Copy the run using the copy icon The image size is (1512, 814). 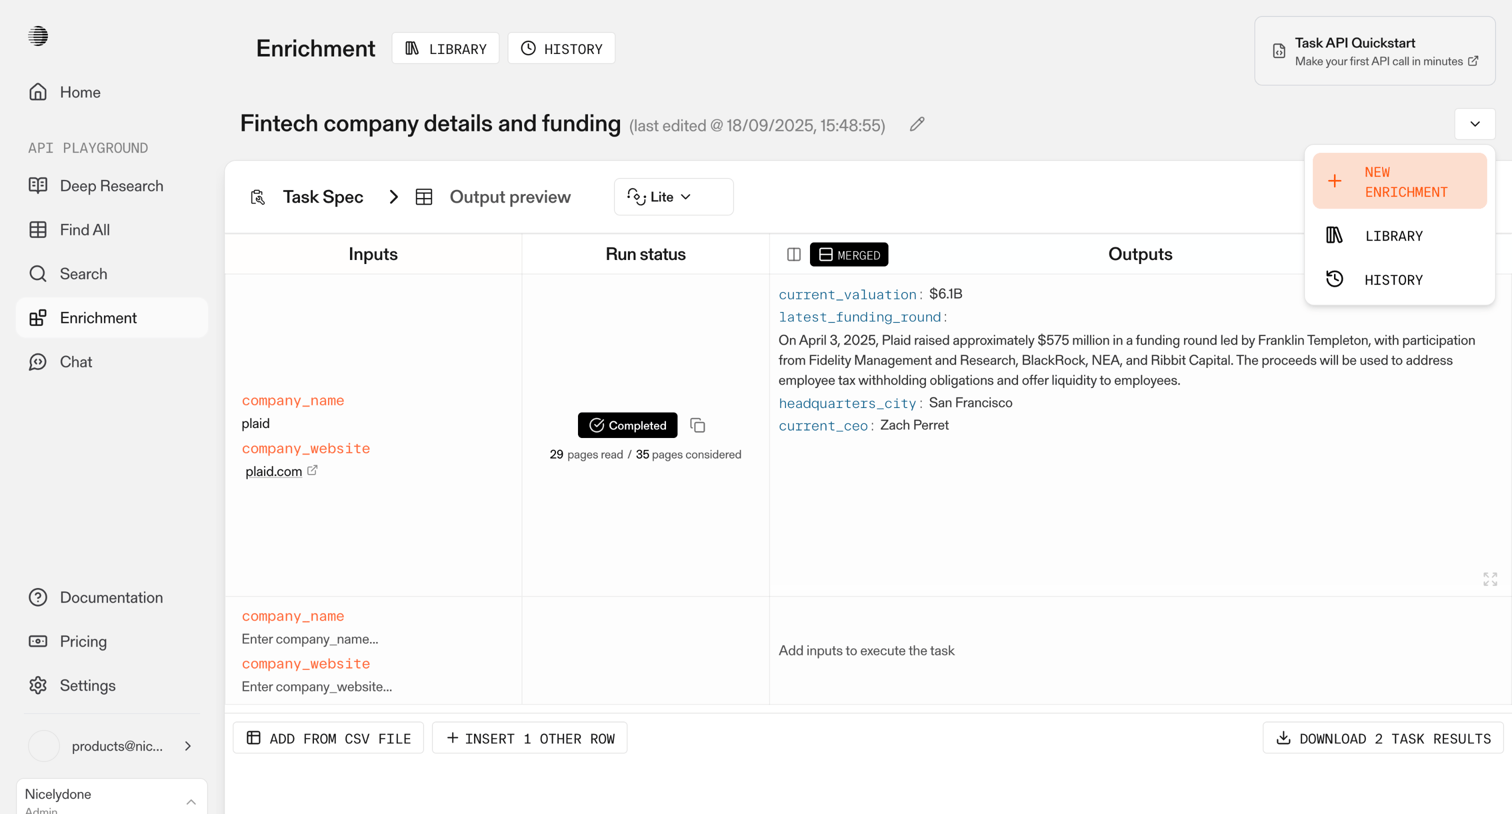point(698,426)
